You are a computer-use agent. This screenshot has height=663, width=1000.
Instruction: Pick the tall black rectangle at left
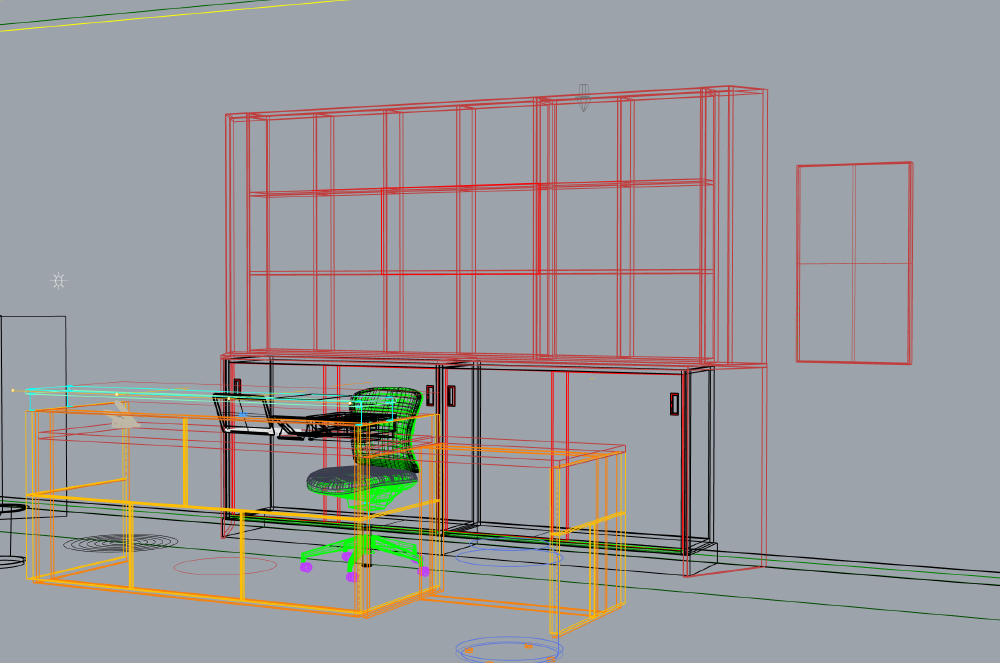[34, 400]
